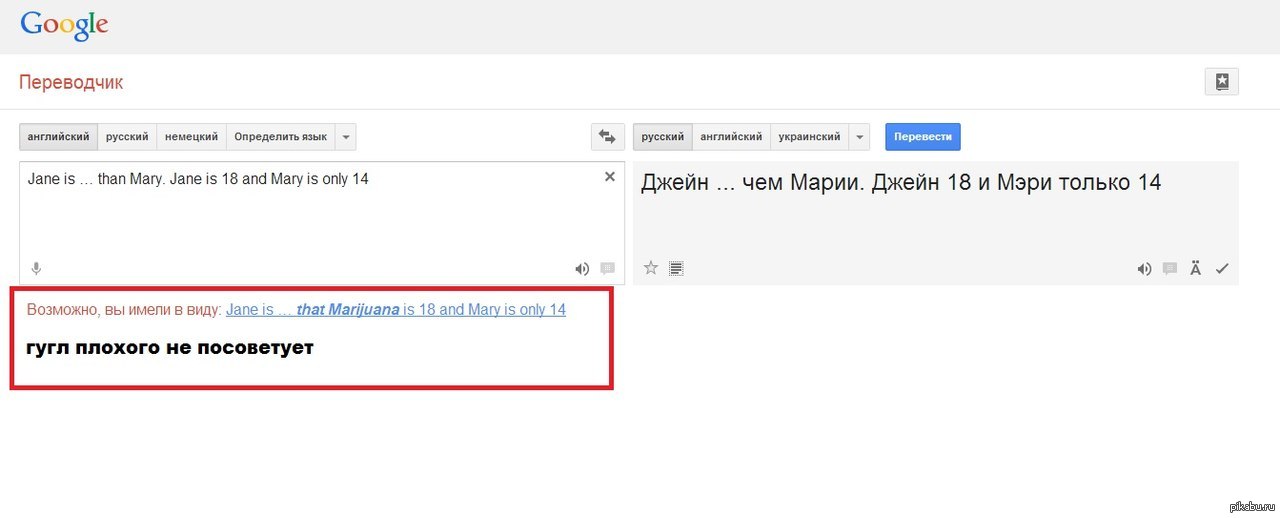1280x518 pixels.
Task: Select украинский as the target language
Action: [x=809, y=137]
